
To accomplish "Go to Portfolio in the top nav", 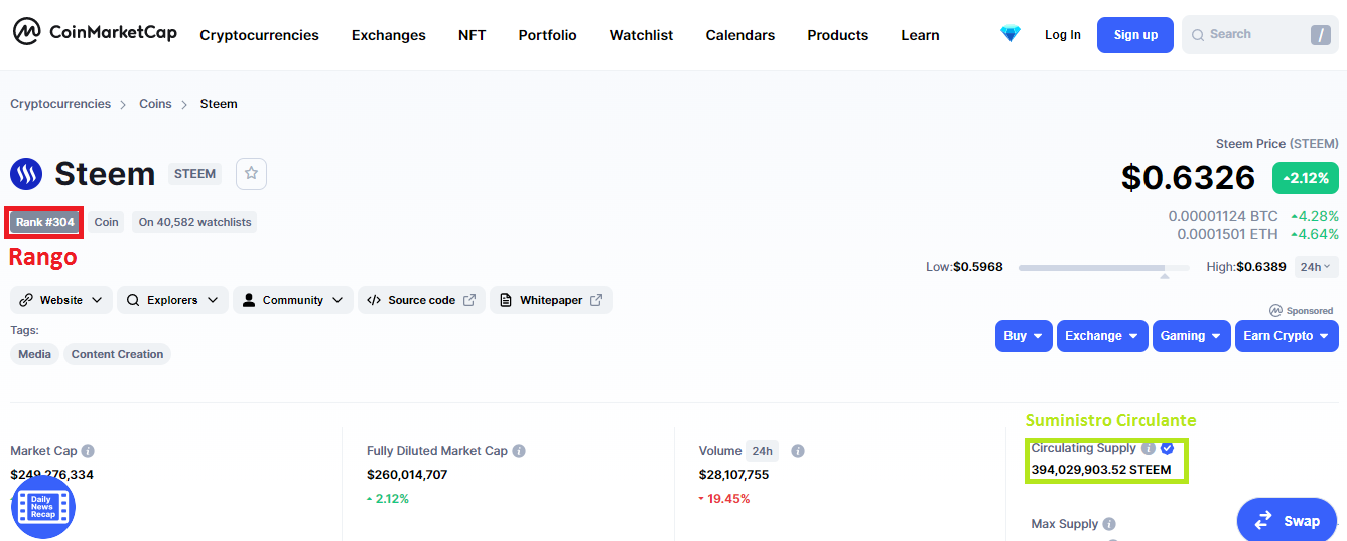I will [547, 35].
